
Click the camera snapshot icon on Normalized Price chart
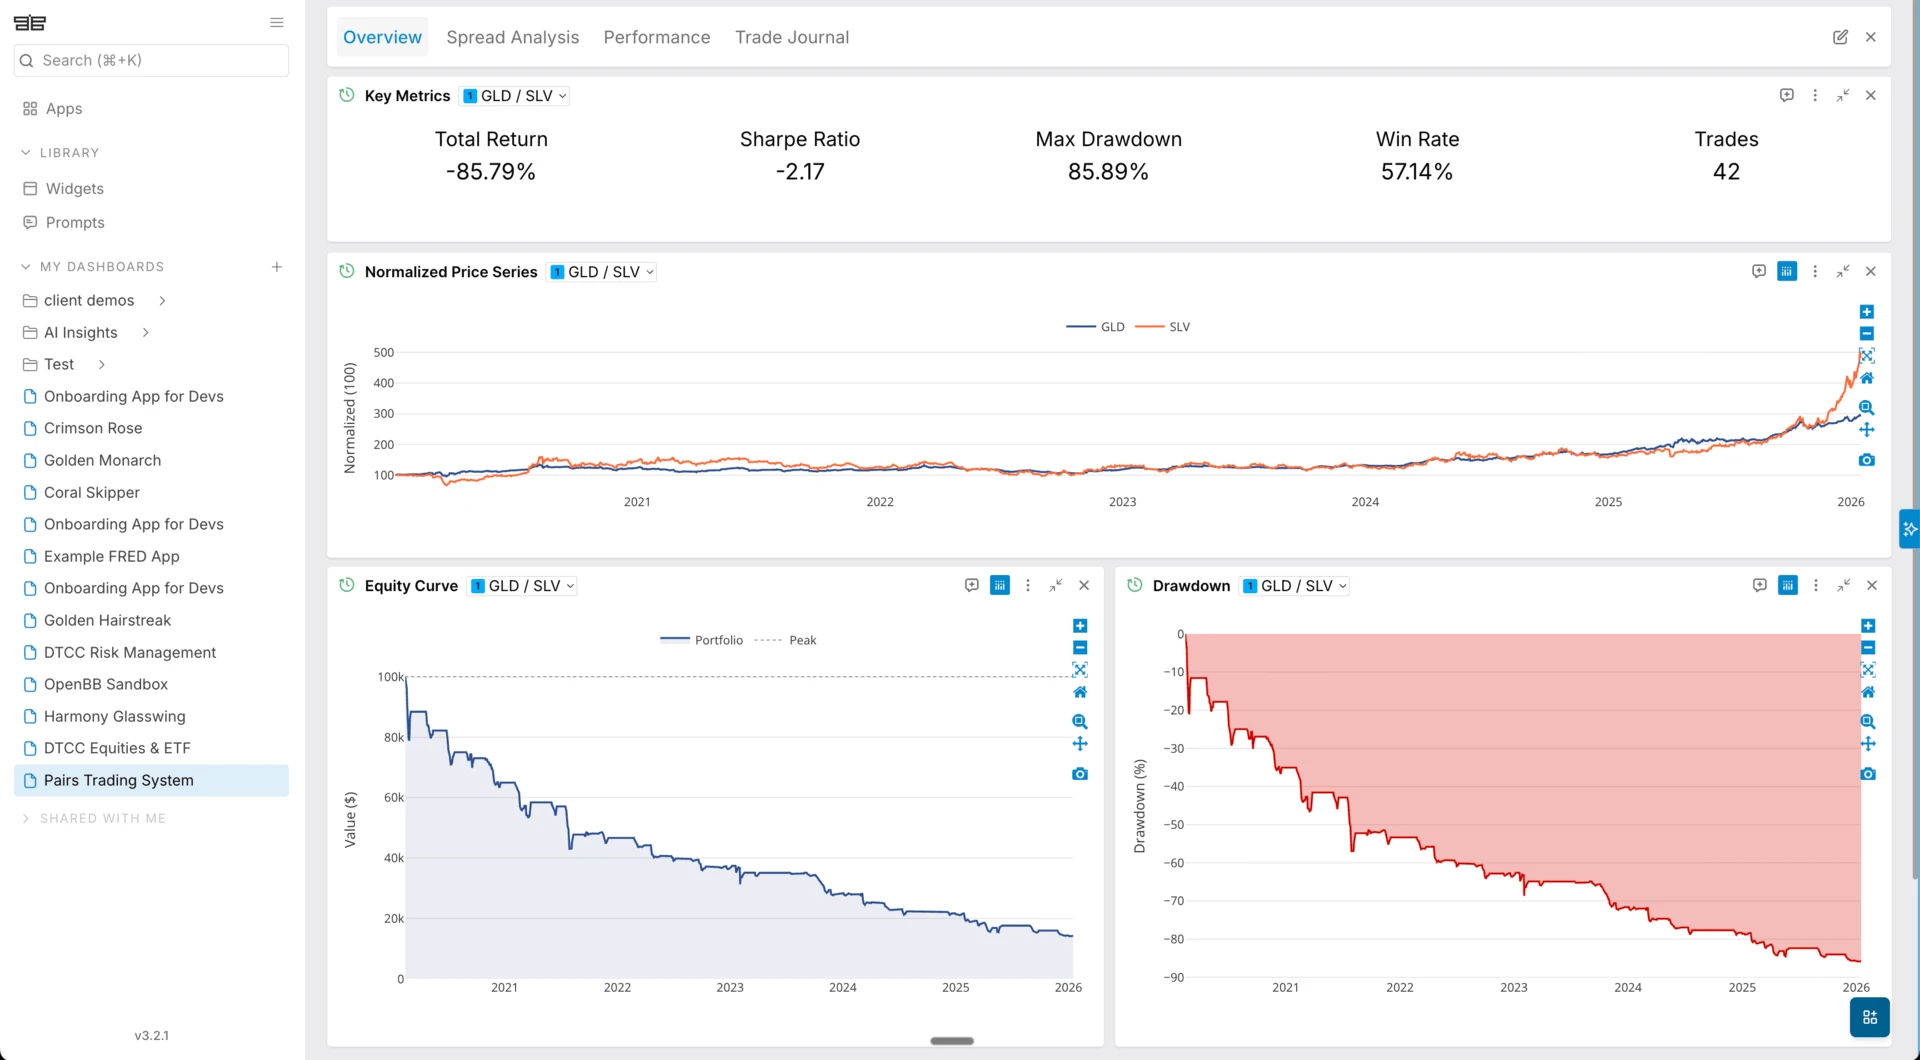1866,460
